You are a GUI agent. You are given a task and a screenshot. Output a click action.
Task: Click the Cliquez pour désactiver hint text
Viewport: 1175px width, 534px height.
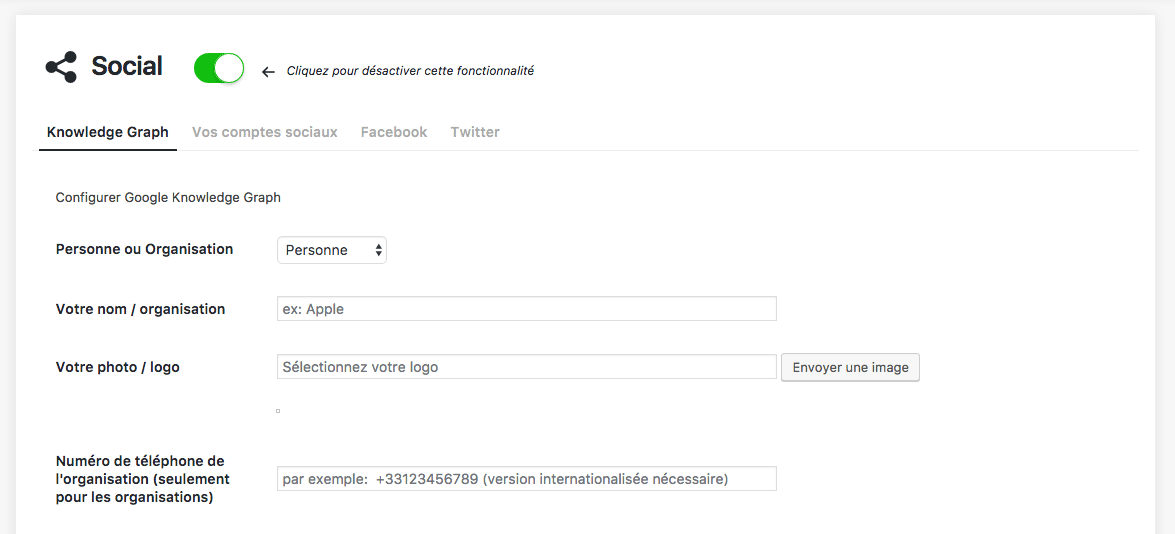pyautogui.click(x=410, y=71)
